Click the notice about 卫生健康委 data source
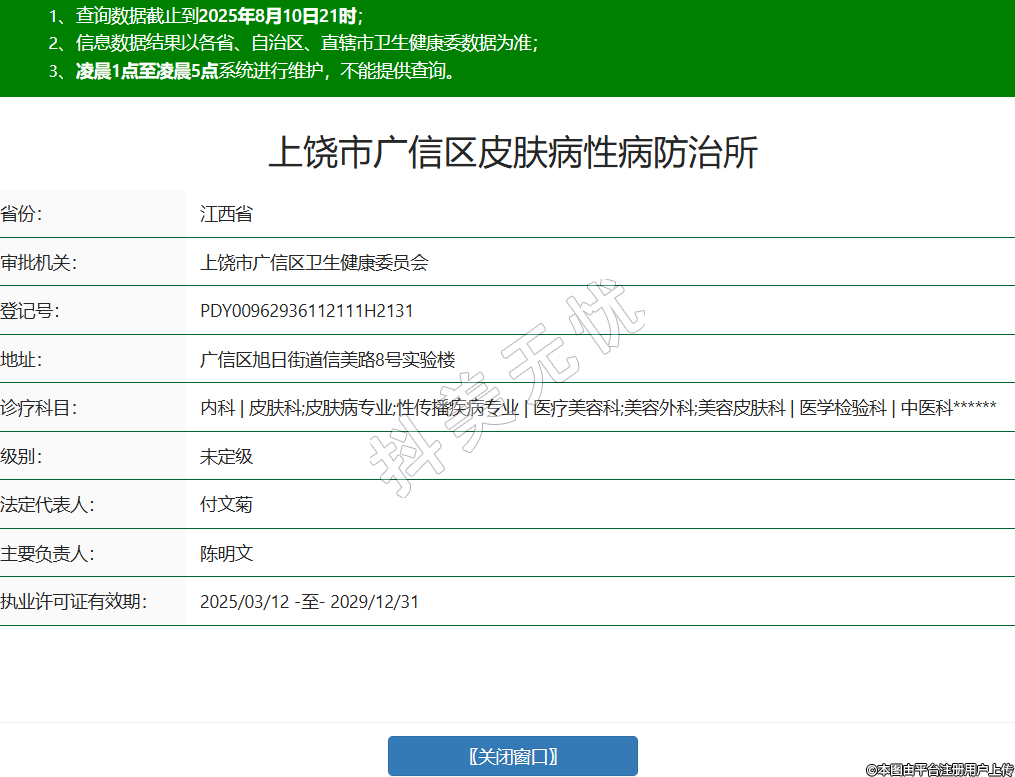The height and width of the screenshot is (777, 1015). [x=307, y=43]
